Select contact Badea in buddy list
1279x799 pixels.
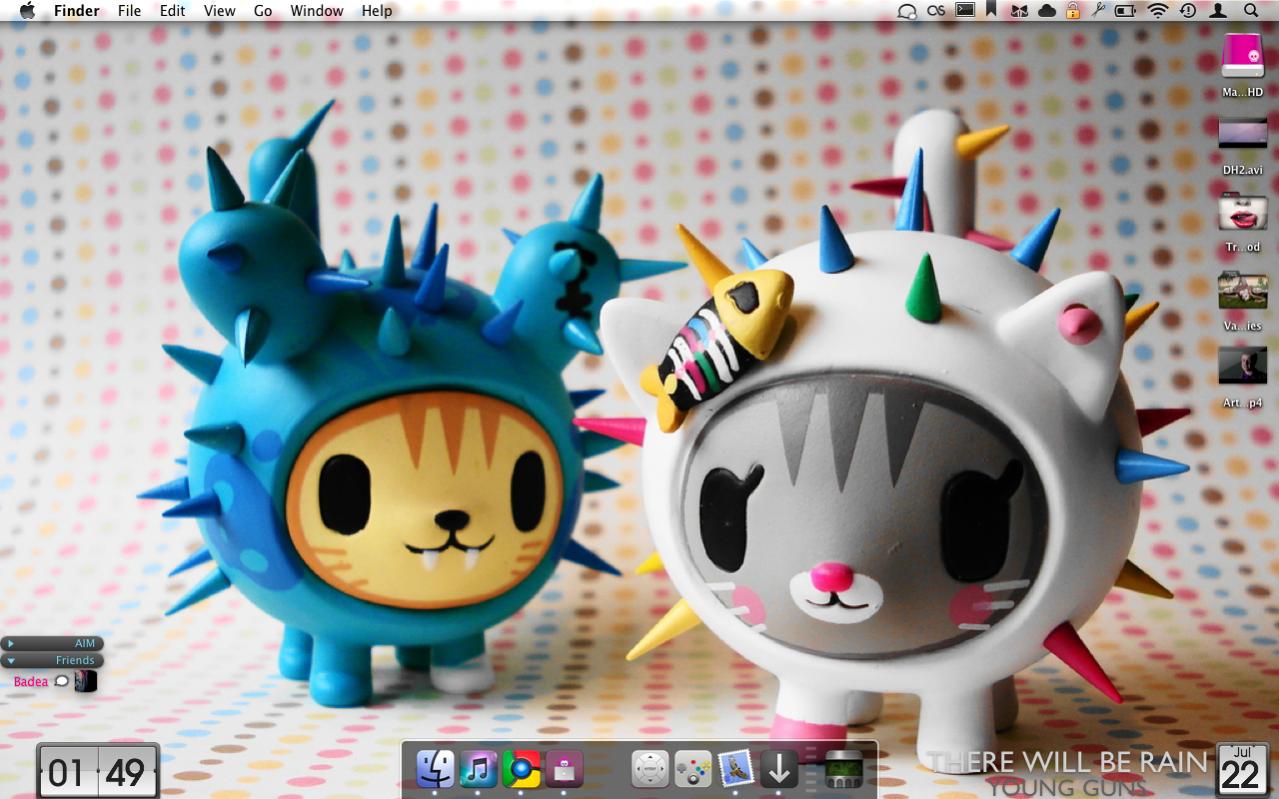pyautogui.click(x=30, y=682)
